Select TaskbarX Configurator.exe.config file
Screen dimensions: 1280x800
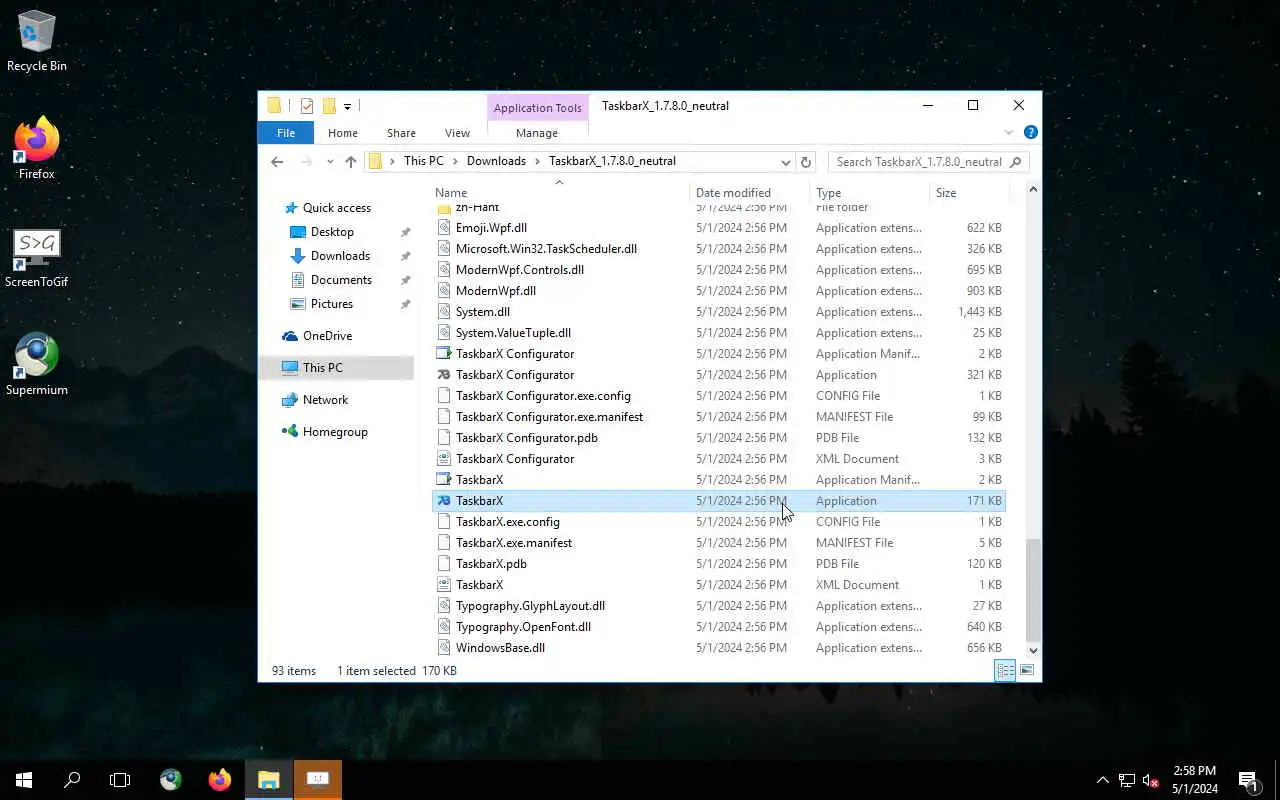718,396
